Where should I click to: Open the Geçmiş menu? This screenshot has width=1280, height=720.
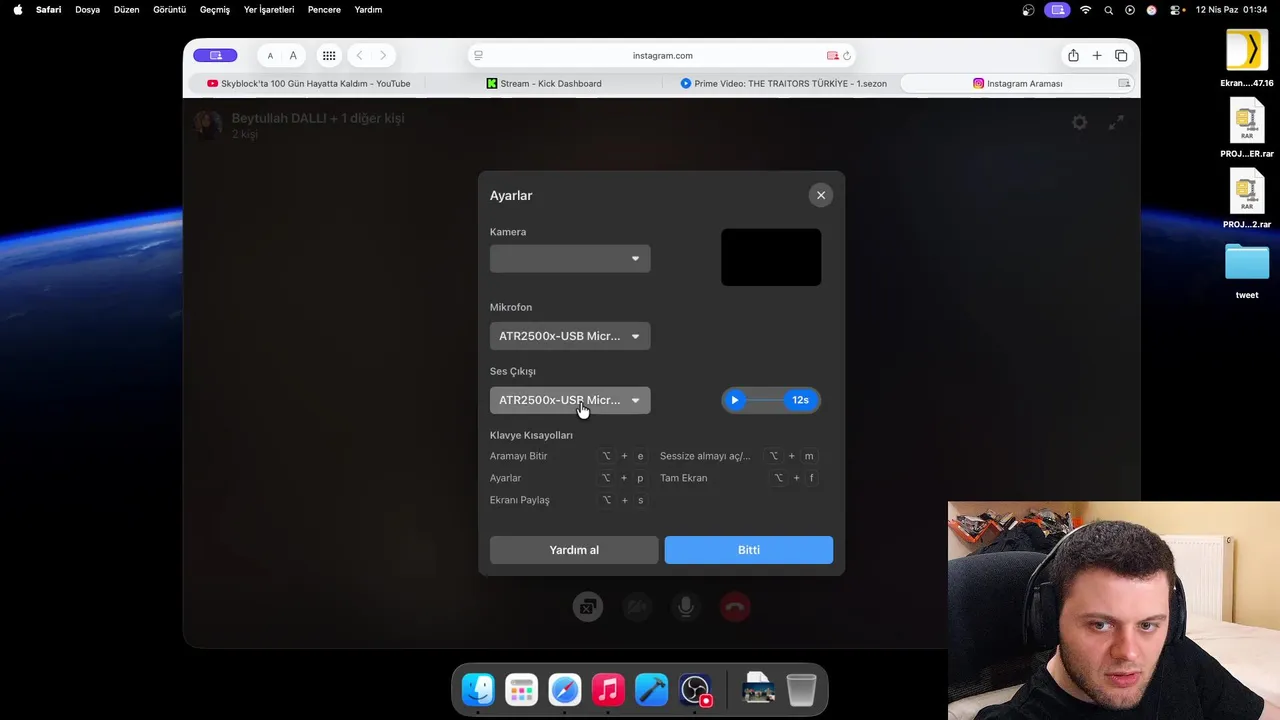[x=215, y=10]
